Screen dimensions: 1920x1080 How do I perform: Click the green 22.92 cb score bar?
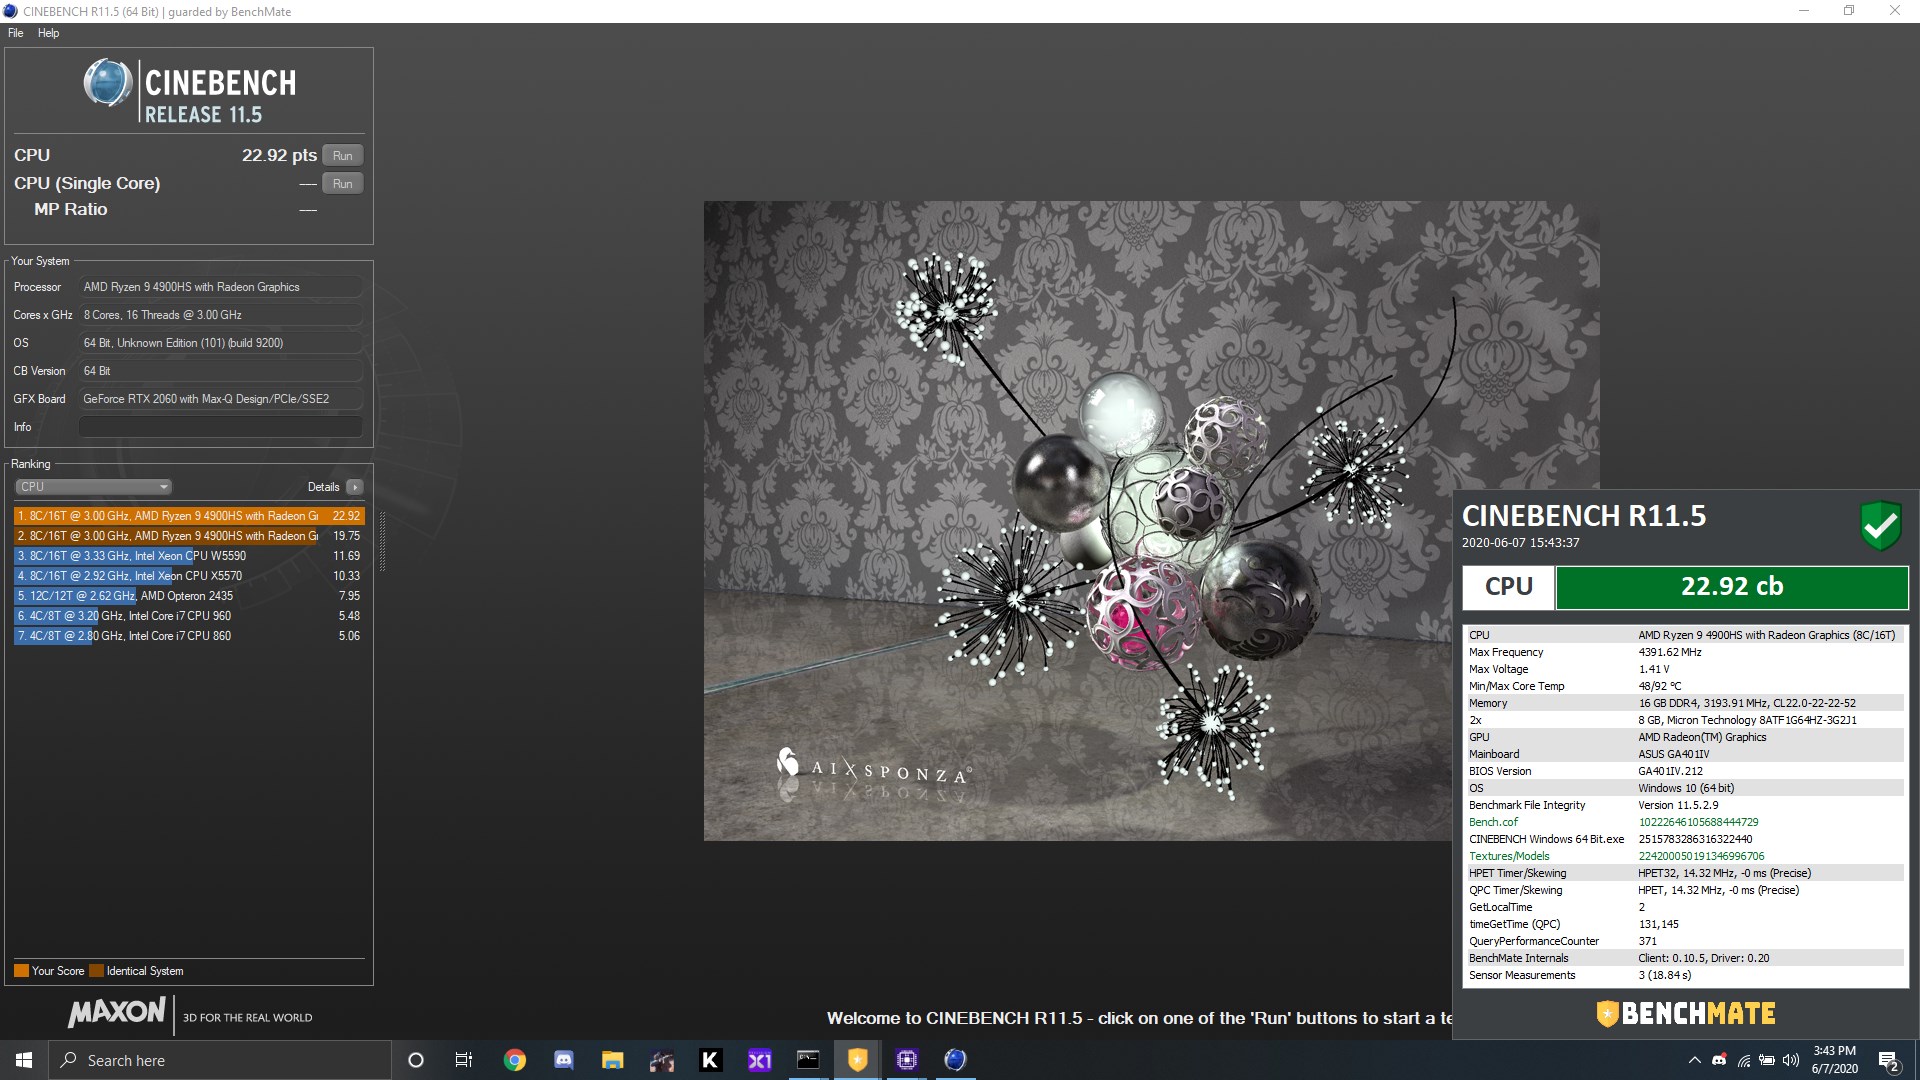(1732, 587)
